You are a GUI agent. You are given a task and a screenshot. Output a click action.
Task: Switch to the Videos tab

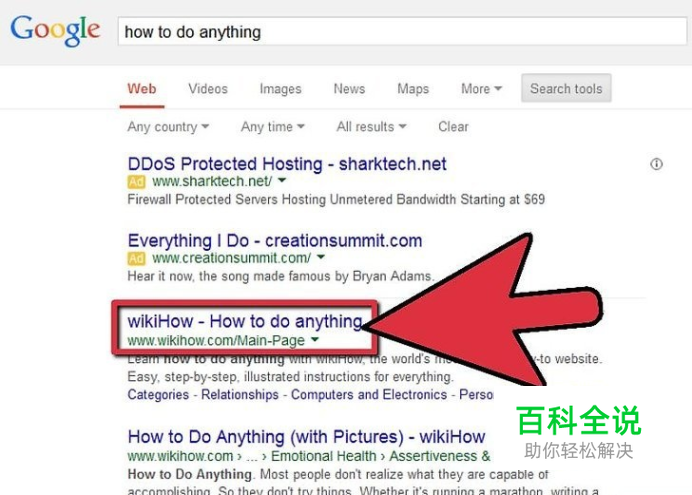[208, 89]
